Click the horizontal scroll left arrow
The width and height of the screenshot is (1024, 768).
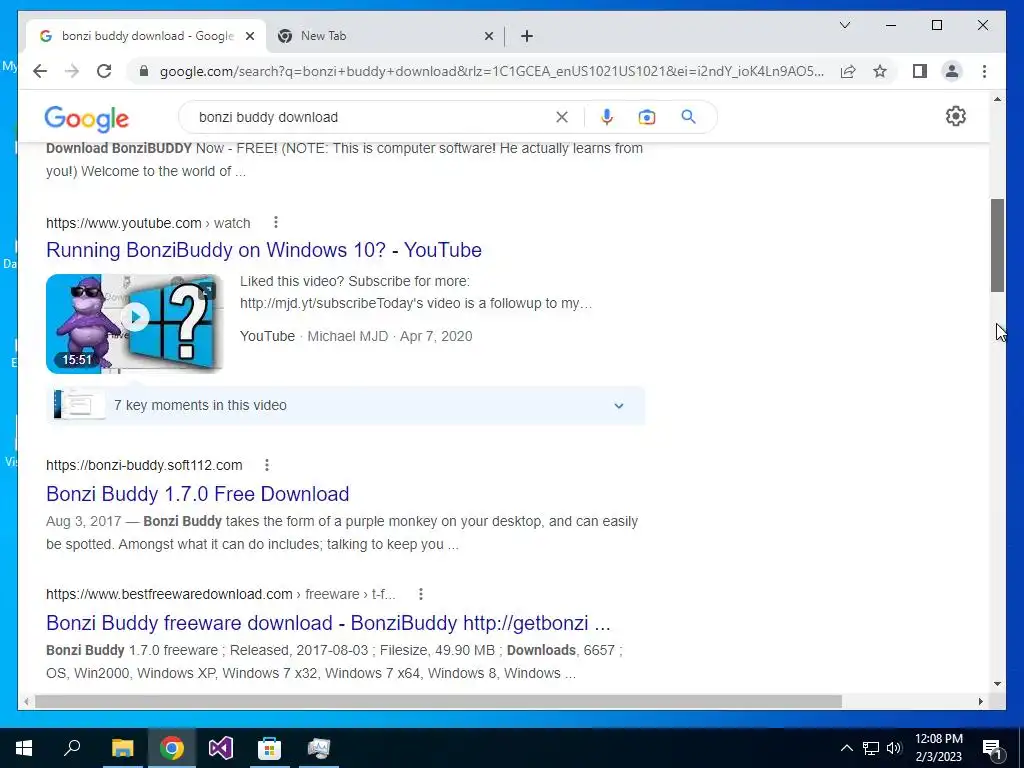point(26,701)
